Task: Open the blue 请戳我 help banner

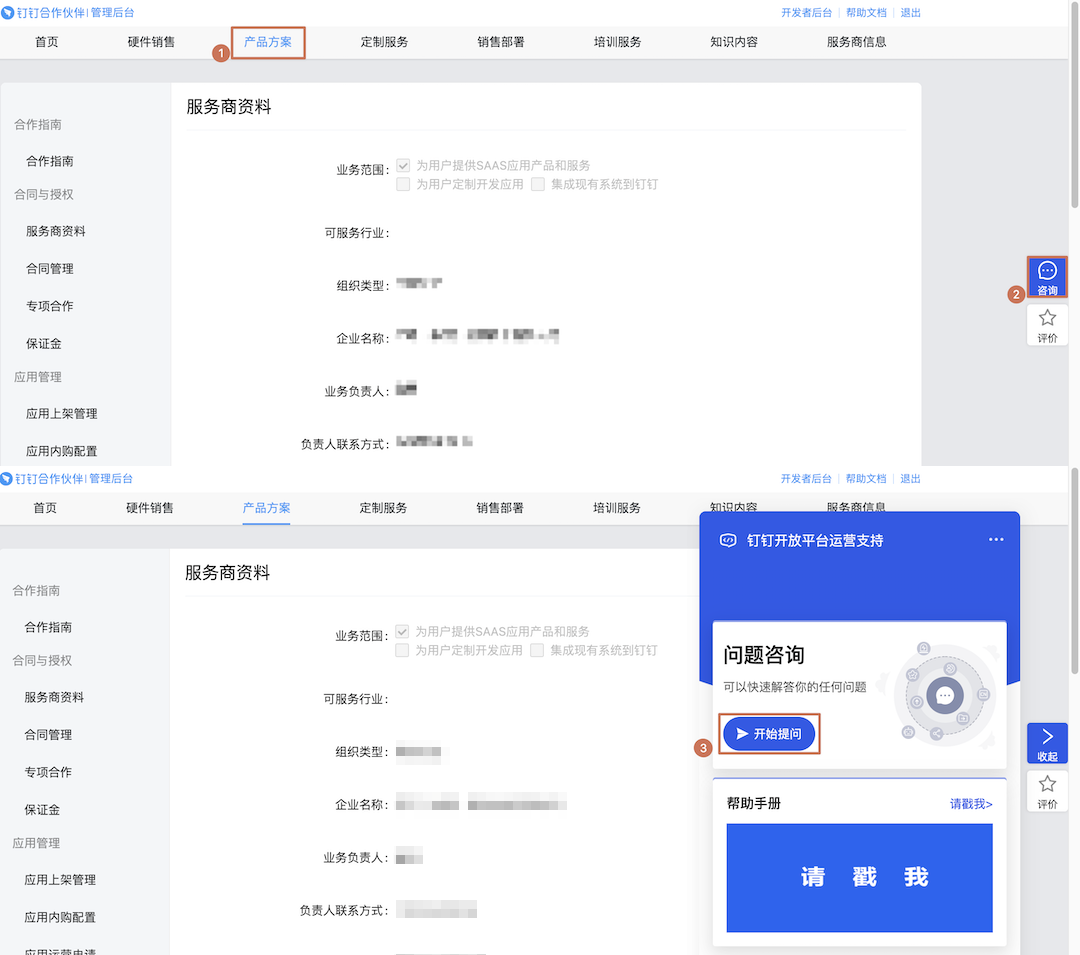Action: (859, 877)
